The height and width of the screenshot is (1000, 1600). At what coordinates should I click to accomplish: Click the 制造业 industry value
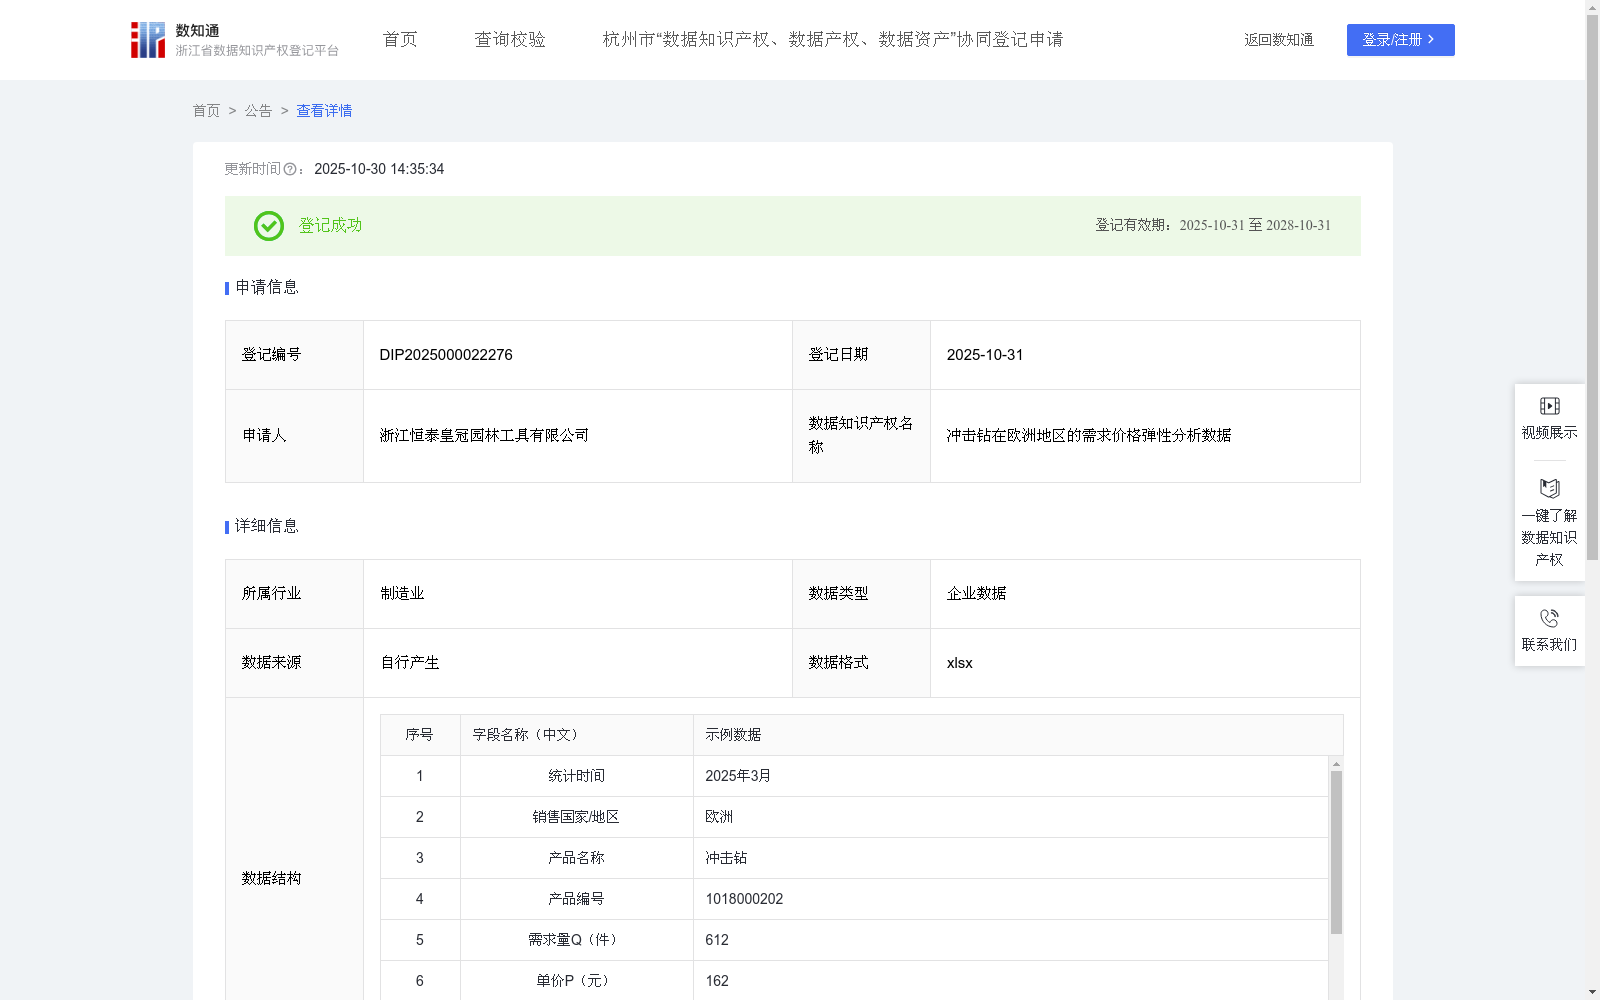402,594
